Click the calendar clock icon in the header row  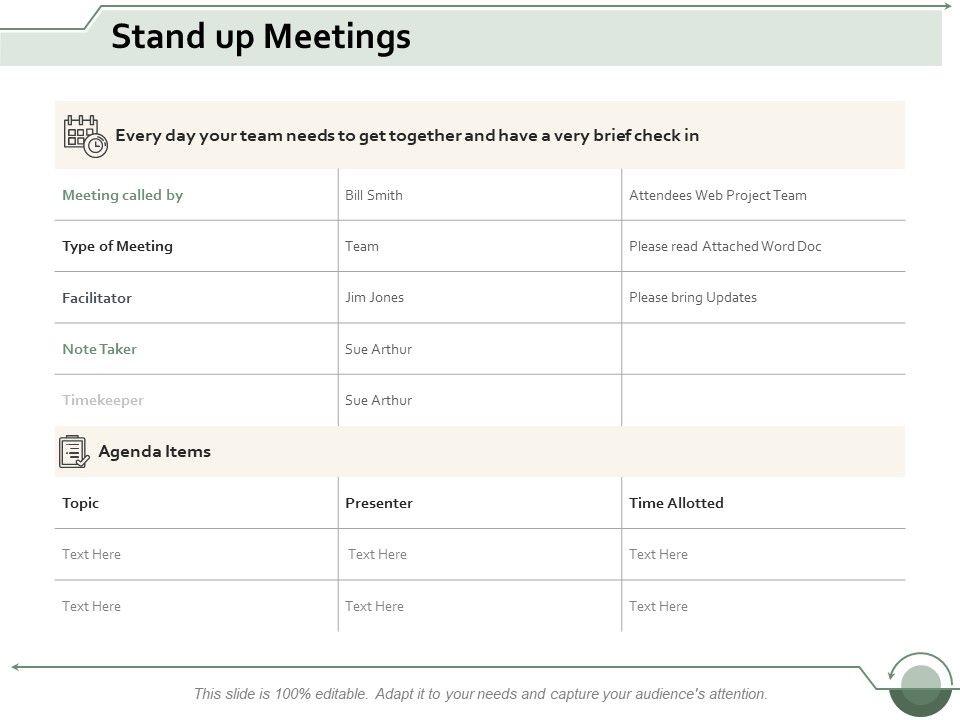84,136
